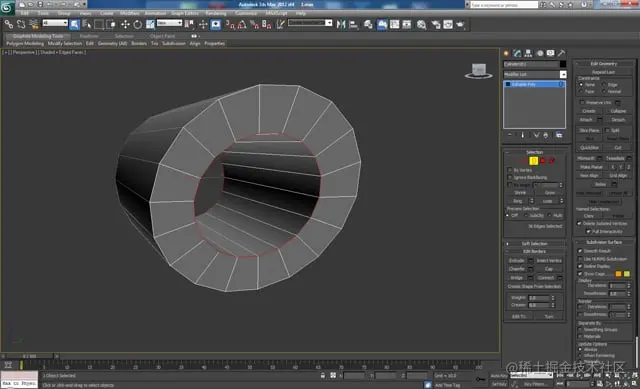Collapse the Edit Borders rollout
This screenshot has width=640, height=389.
coord(534,251)
